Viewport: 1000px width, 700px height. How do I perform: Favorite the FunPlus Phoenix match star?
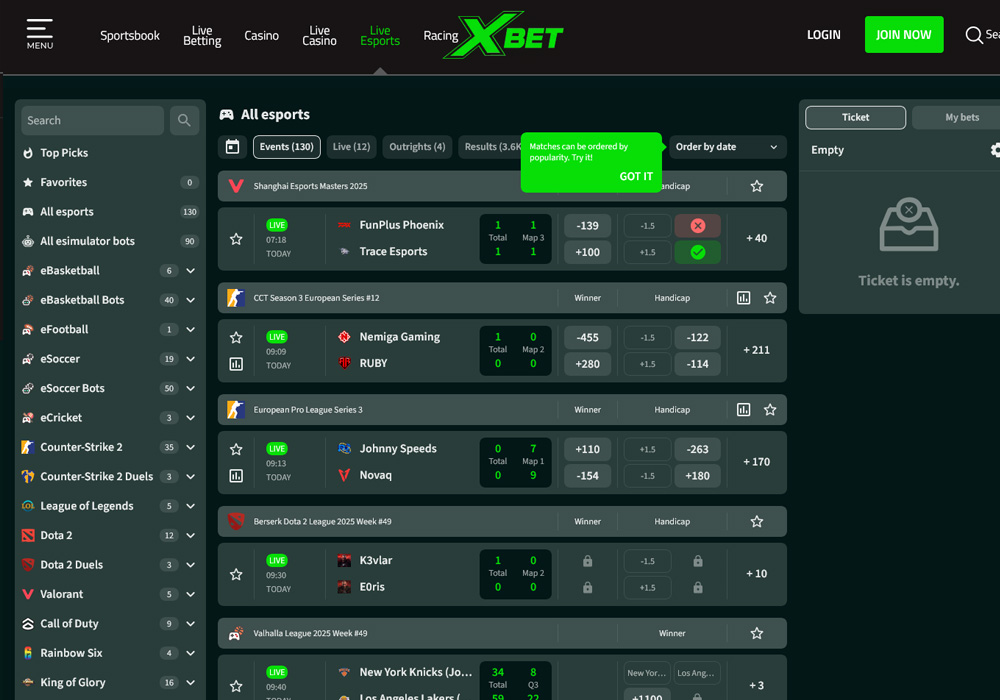[236, 239]
